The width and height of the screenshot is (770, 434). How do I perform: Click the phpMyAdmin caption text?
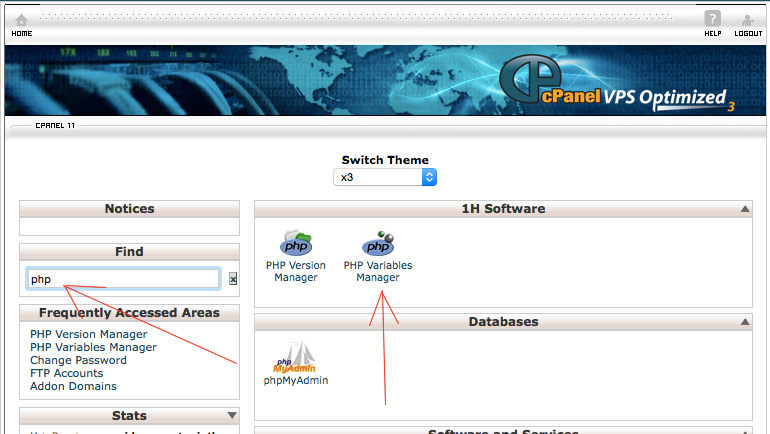click(x=296, y=380)
